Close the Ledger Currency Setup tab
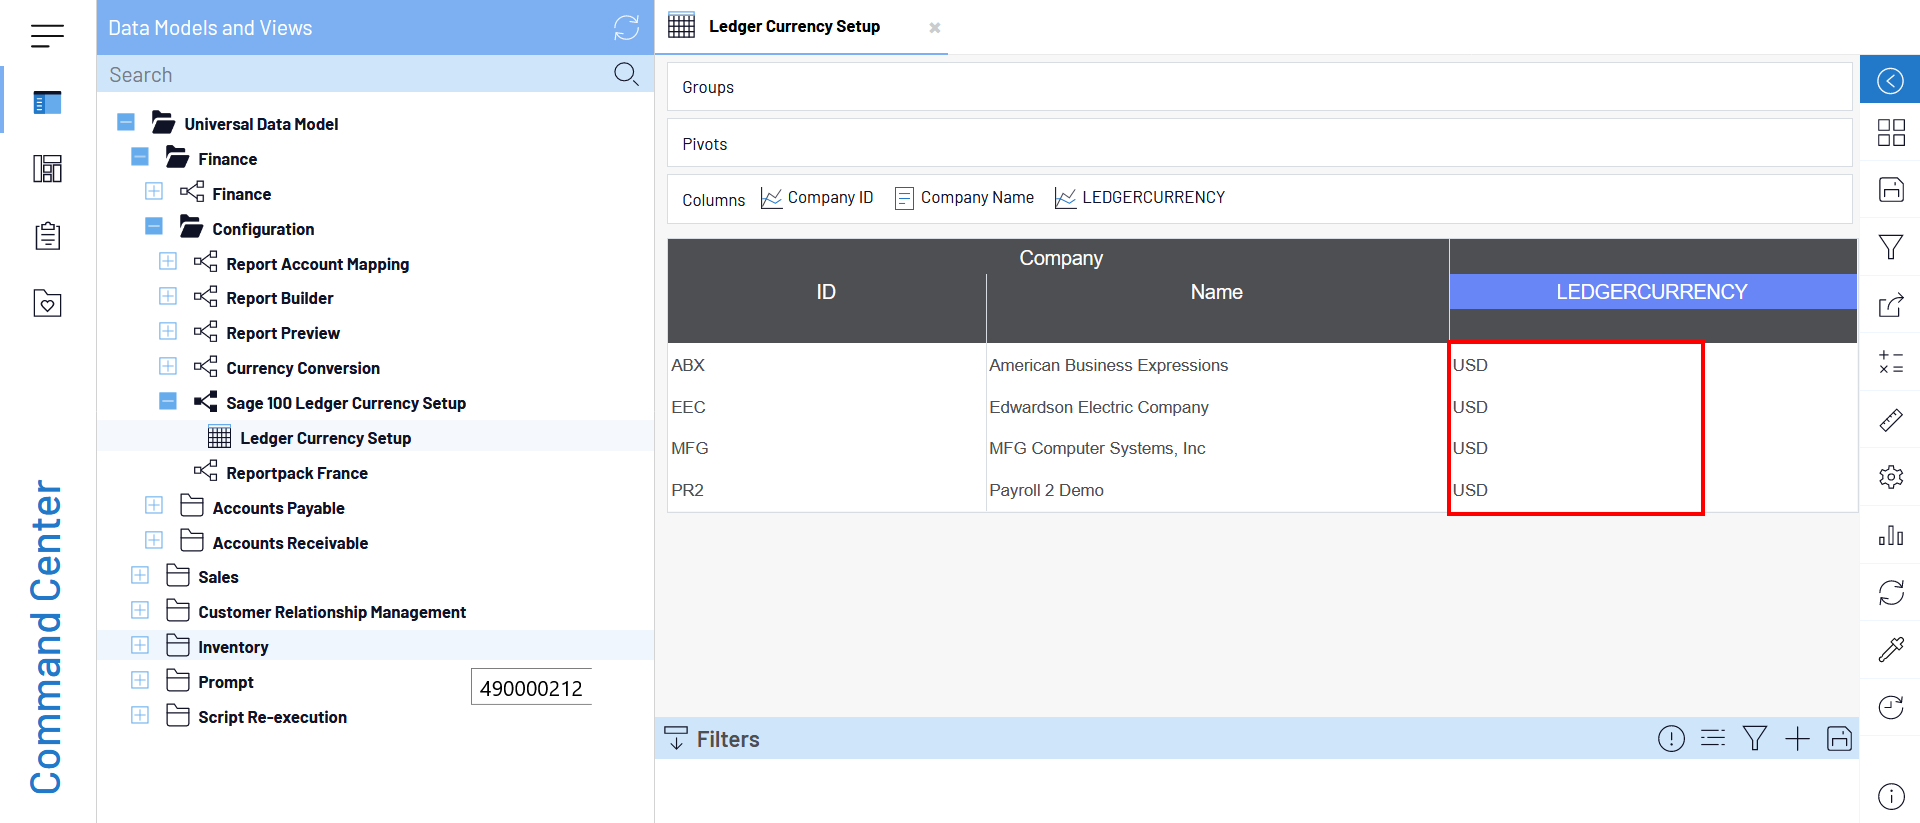 click(x=934, y=28)
